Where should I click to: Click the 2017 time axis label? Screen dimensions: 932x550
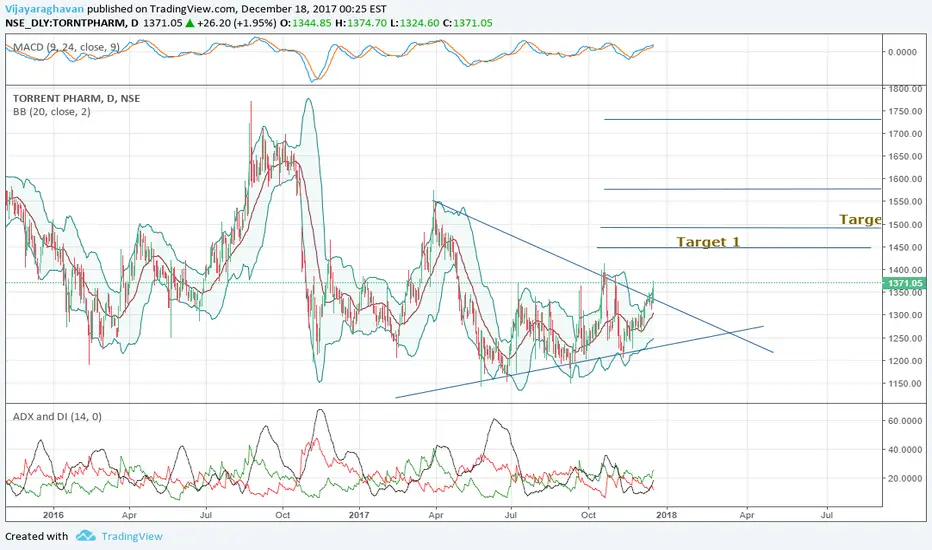pos(359,515)
